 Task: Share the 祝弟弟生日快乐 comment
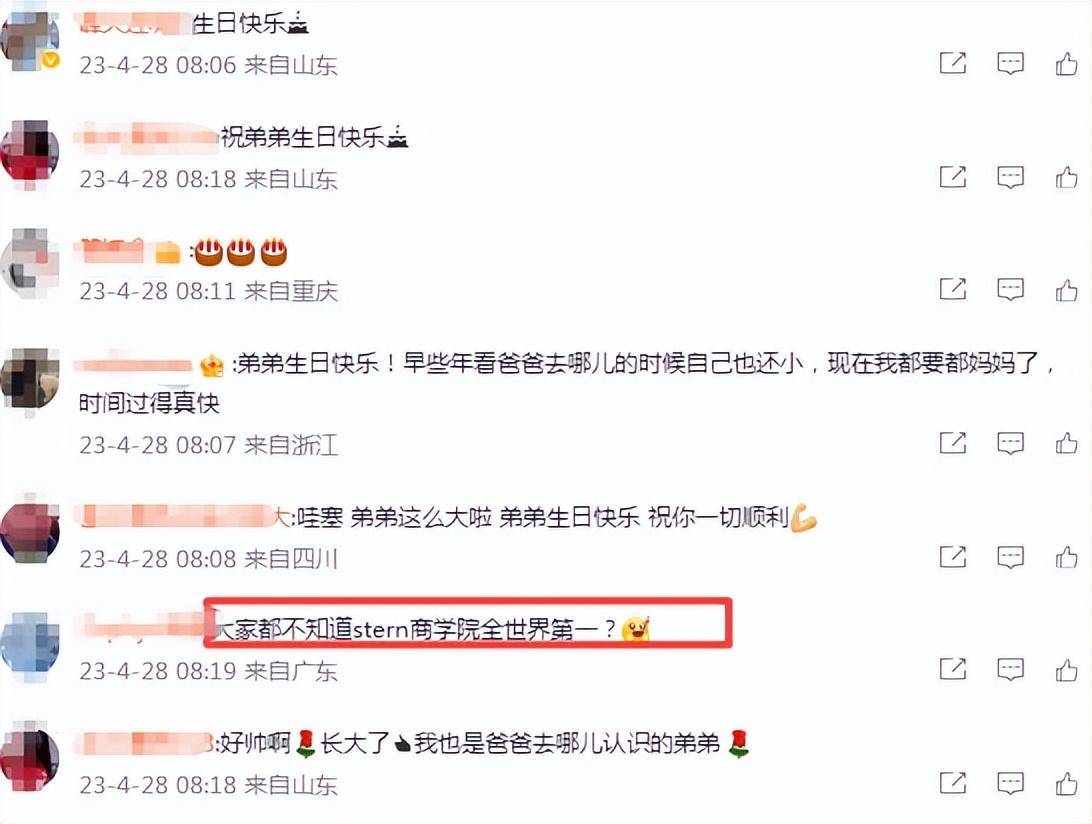pos(953,177)
